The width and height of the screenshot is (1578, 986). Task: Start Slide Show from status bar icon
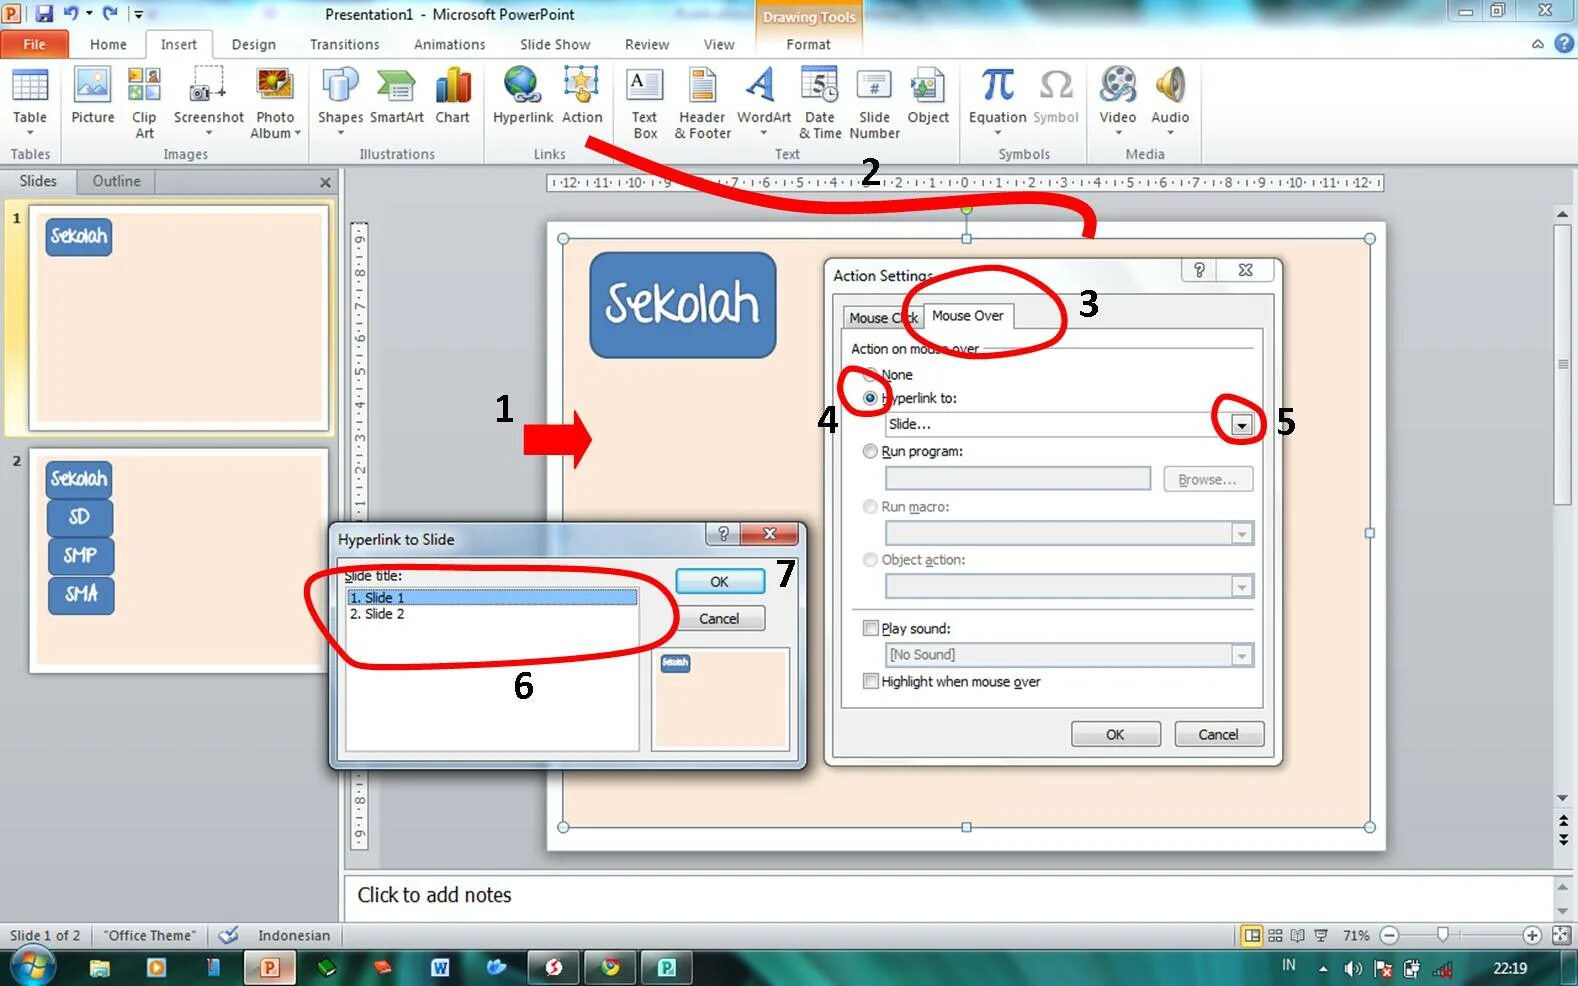click(x=1321, y=935)
